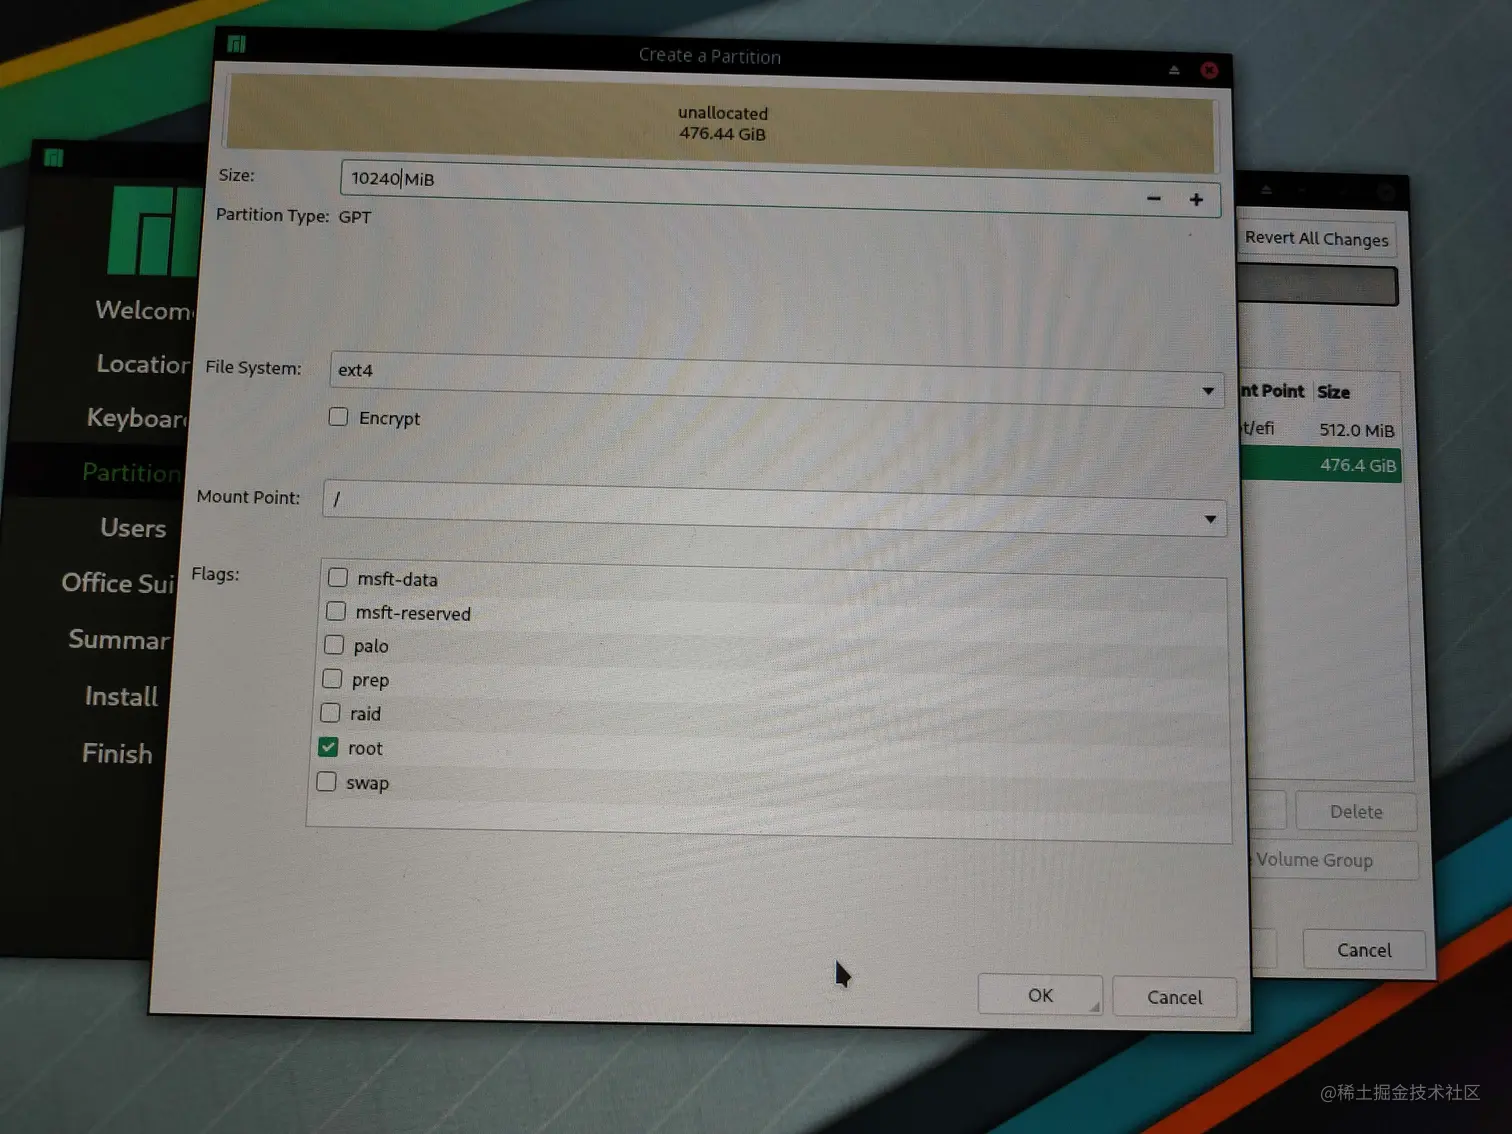
Task: Click the shade/roll-up icon in dialog titlebar
Action: [x=1174, y=70]
